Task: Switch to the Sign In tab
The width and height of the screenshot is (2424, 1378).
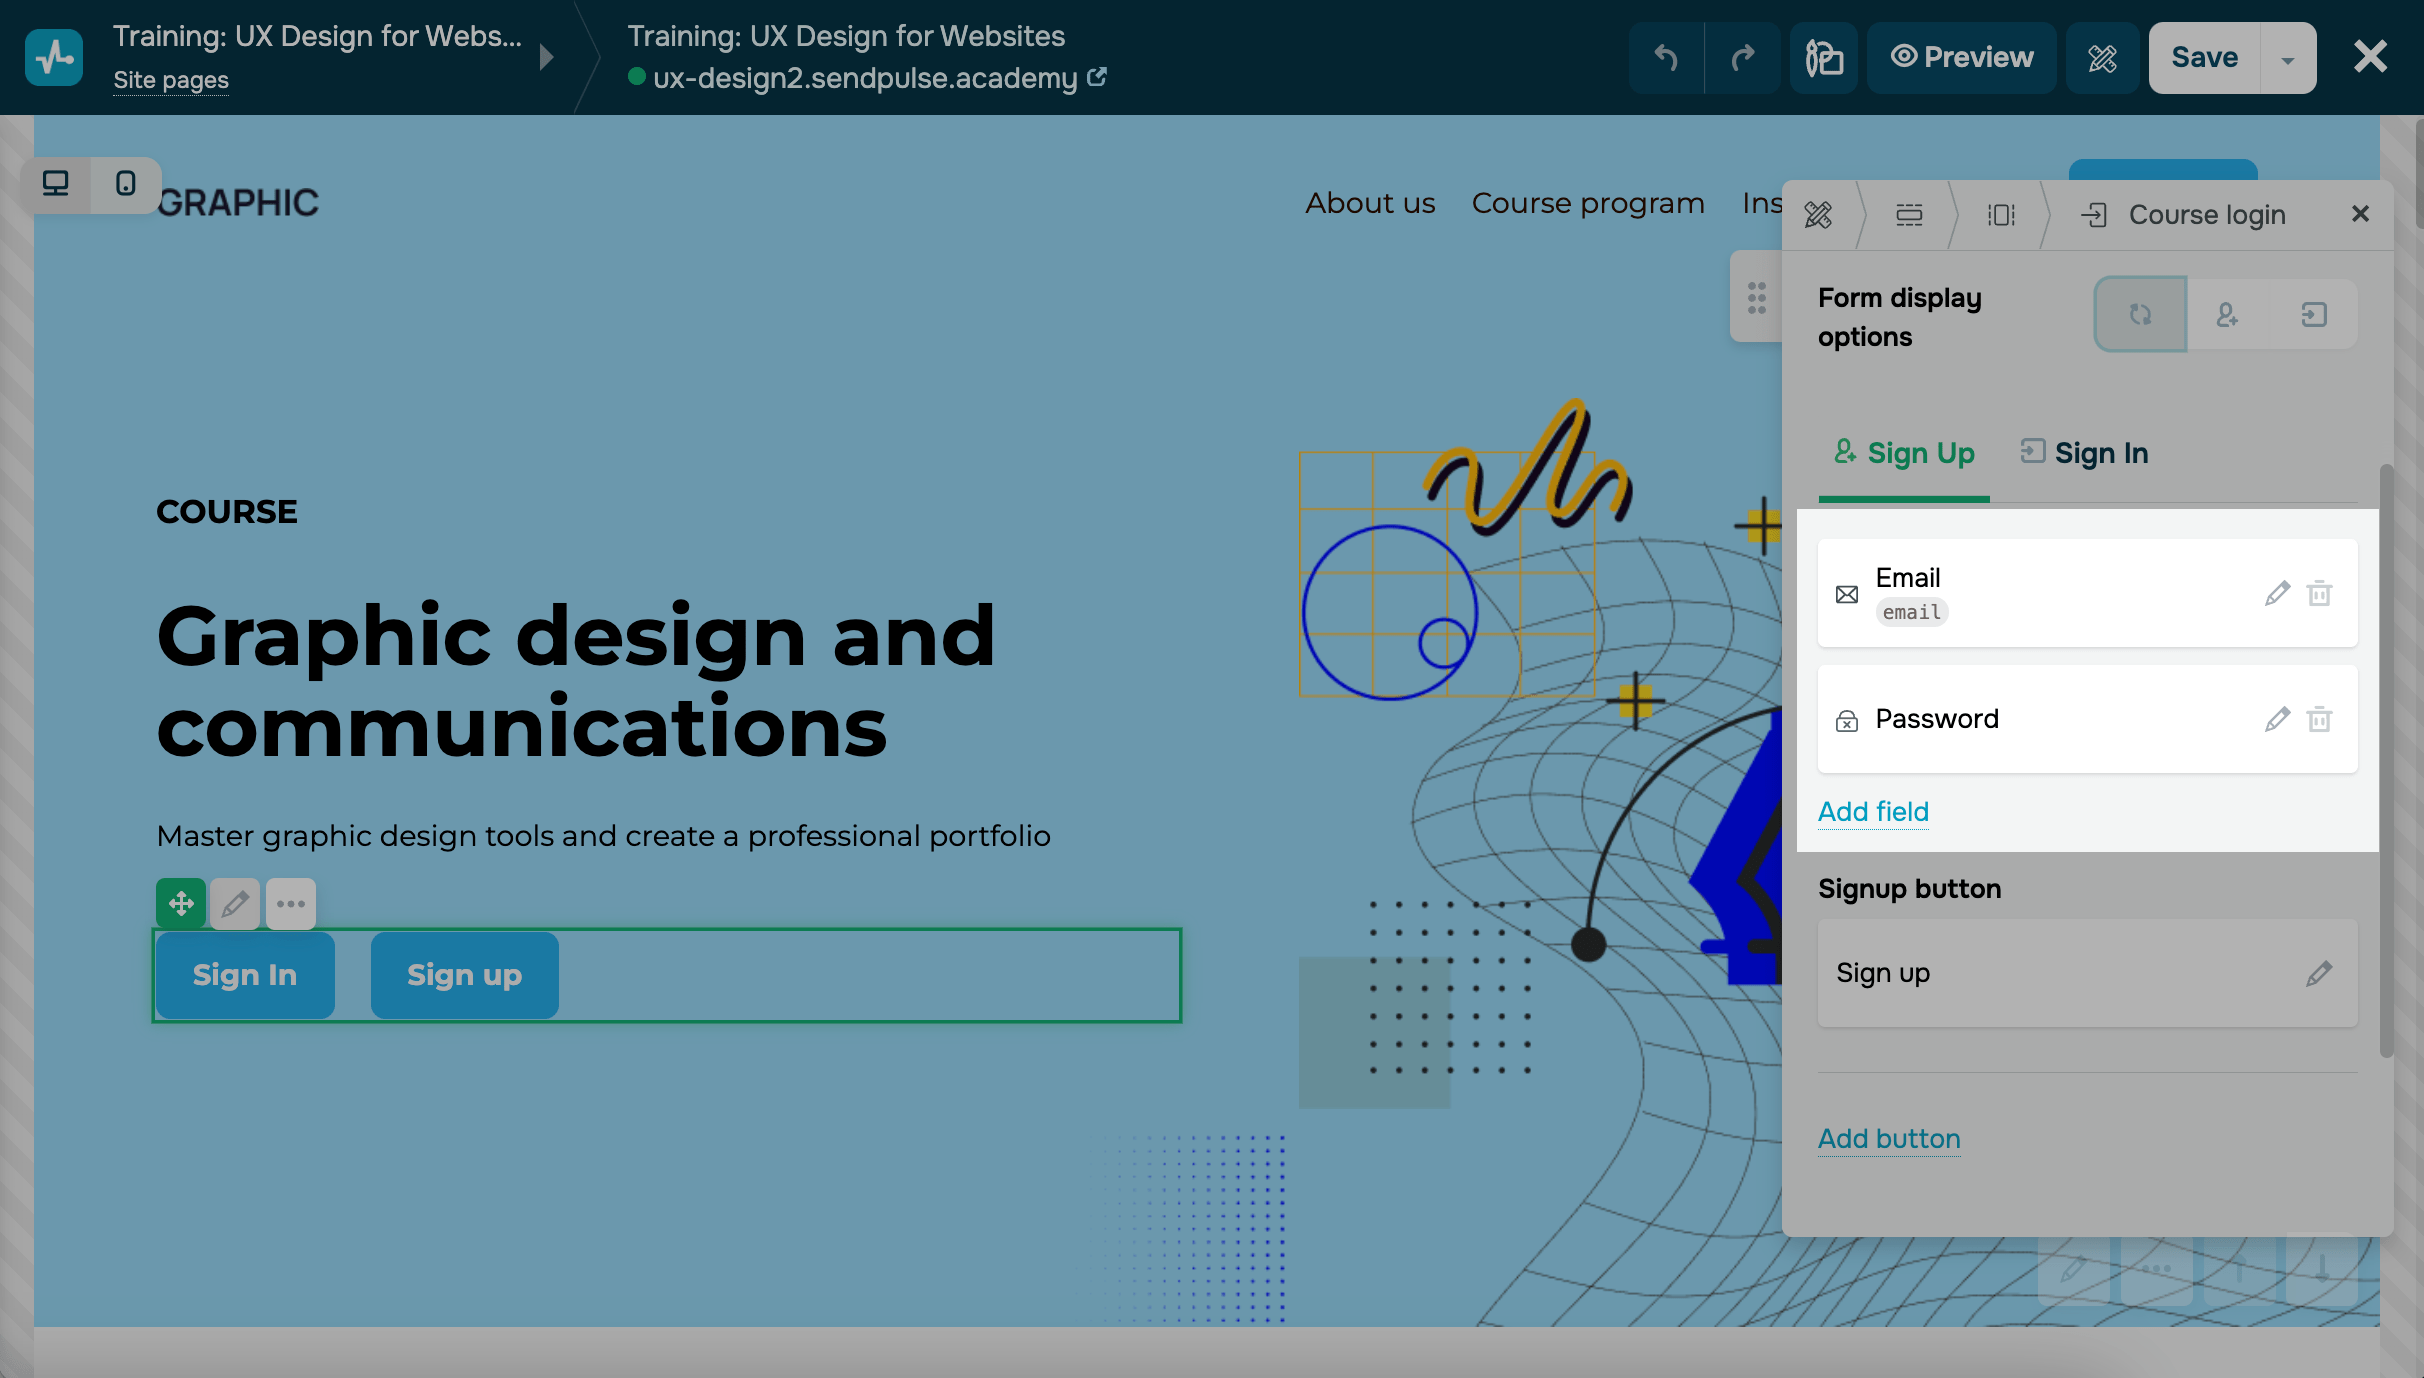Action: pos(2085,454)
